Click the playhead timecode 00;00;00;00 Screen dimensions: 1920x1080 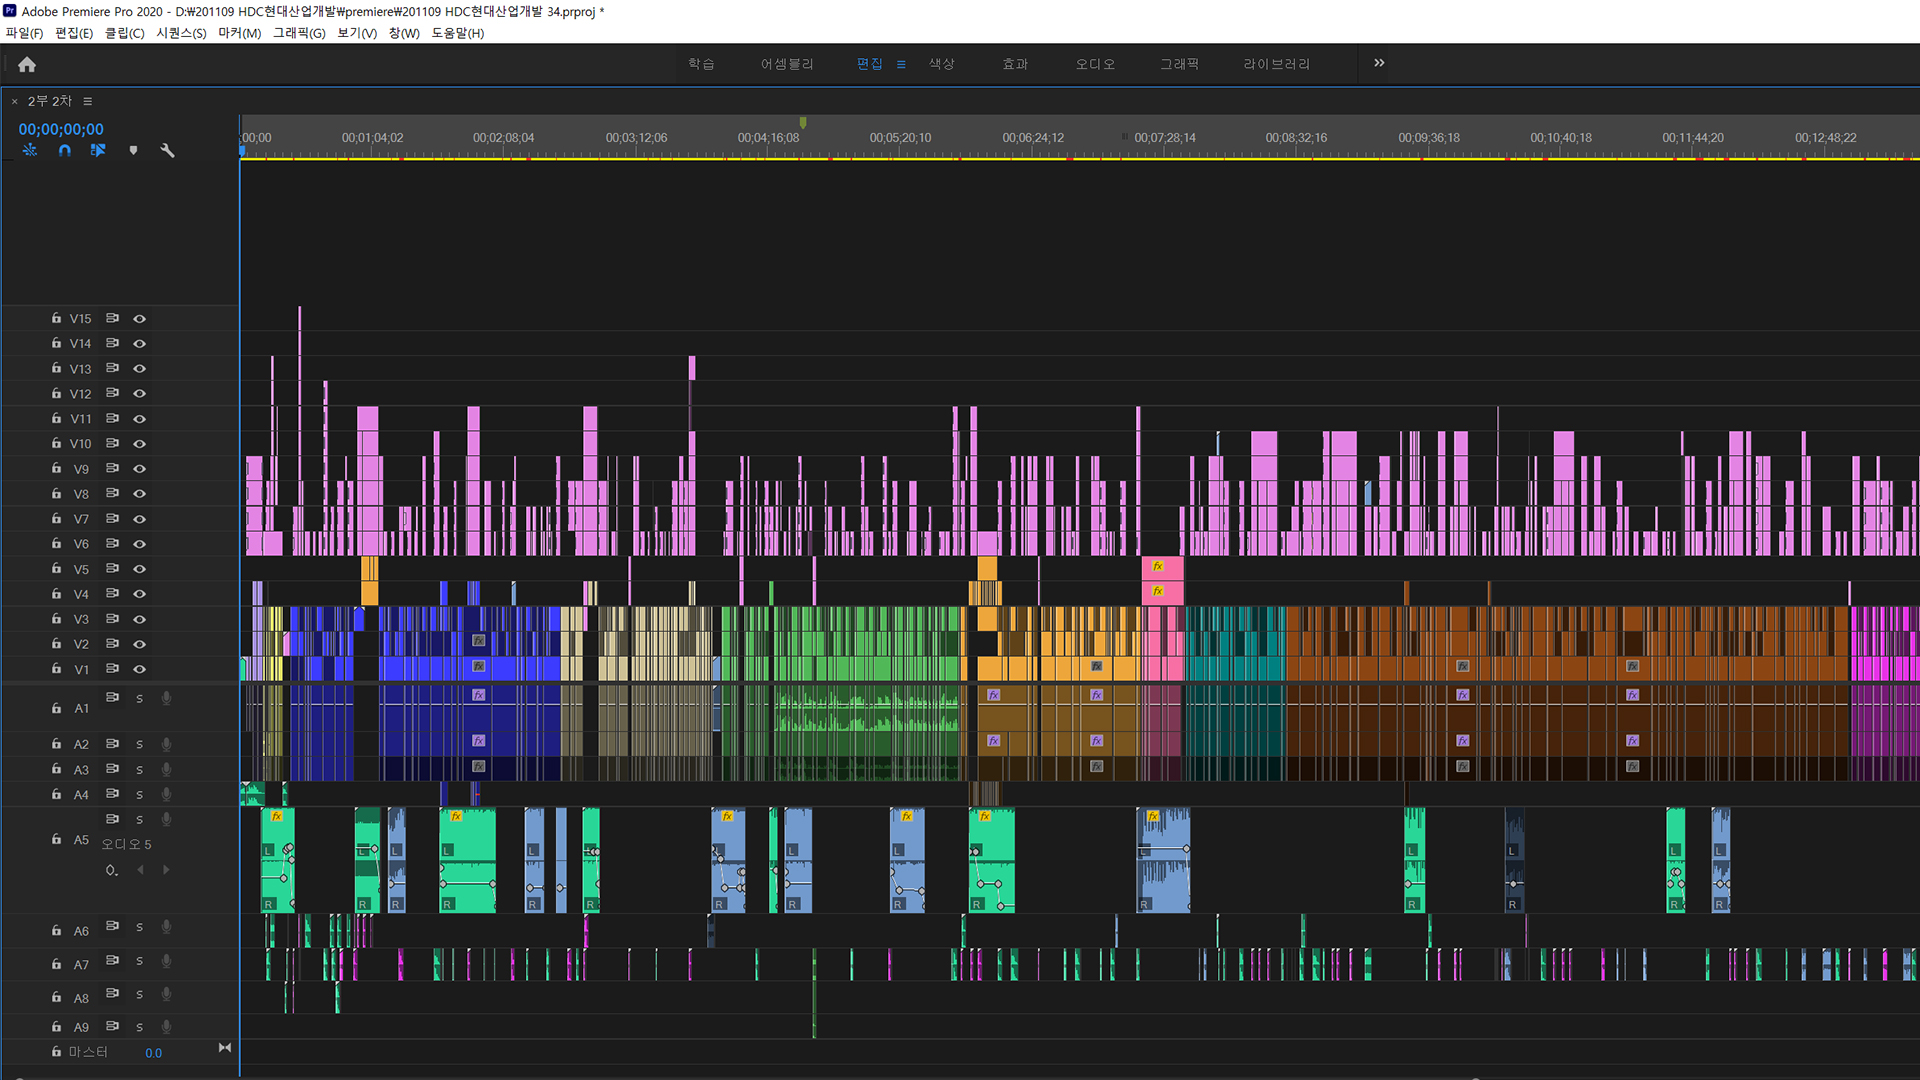61,129
